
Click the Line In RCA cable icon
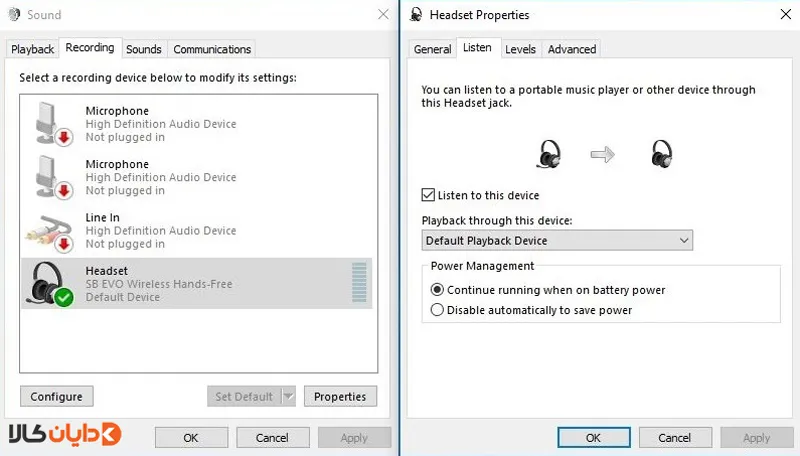tap(50, 232)
